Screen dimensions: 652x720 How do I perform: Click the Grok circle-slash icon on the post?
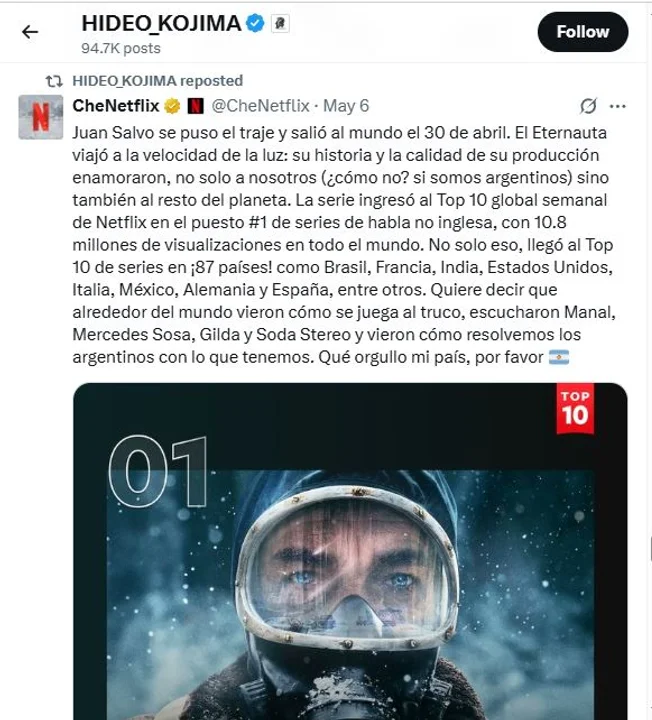[x=588, y=106]
